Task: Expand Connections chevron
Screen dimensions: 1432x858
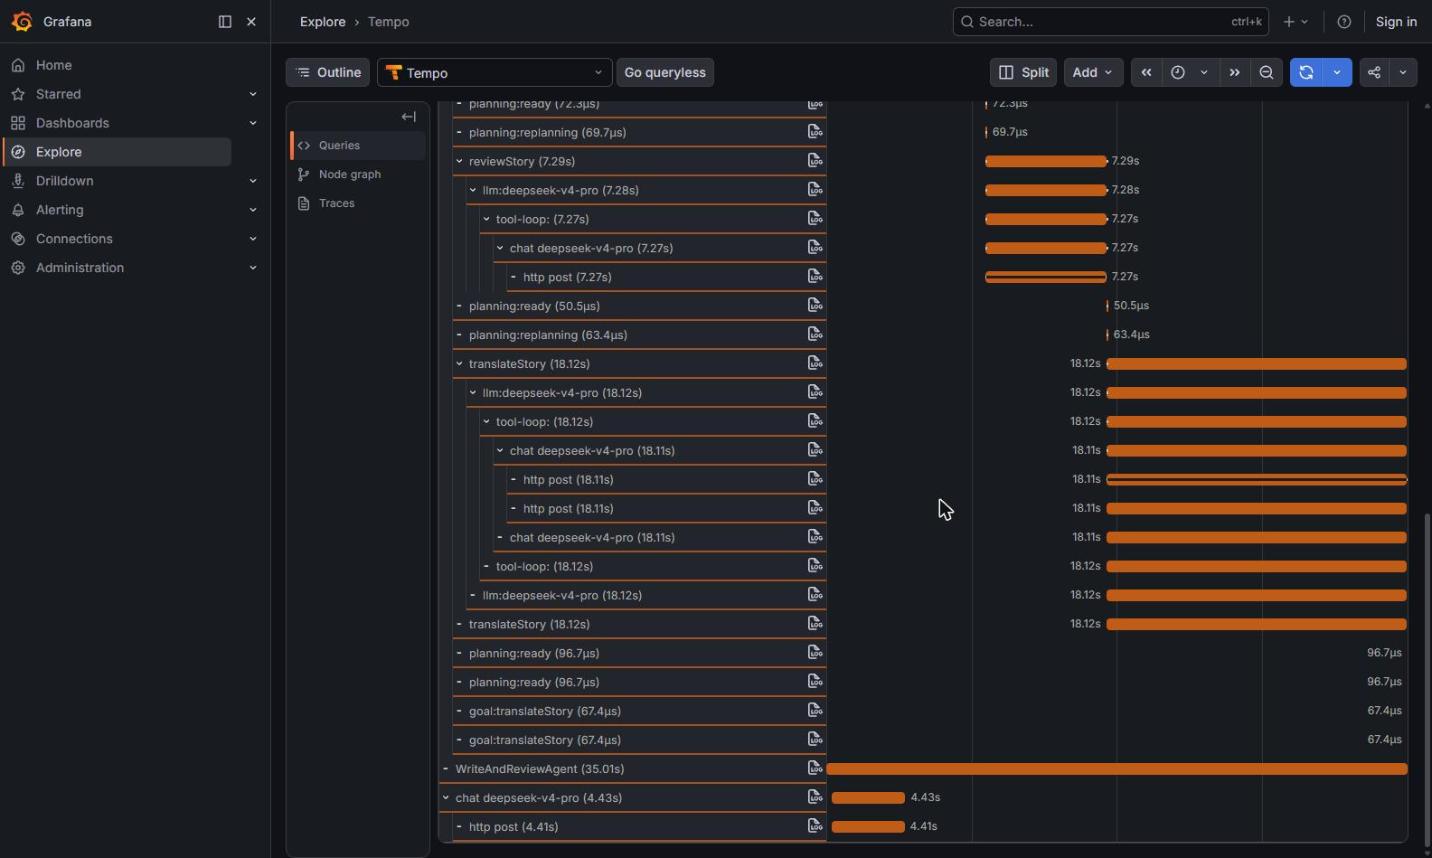Action: click(x=252, y=239)
